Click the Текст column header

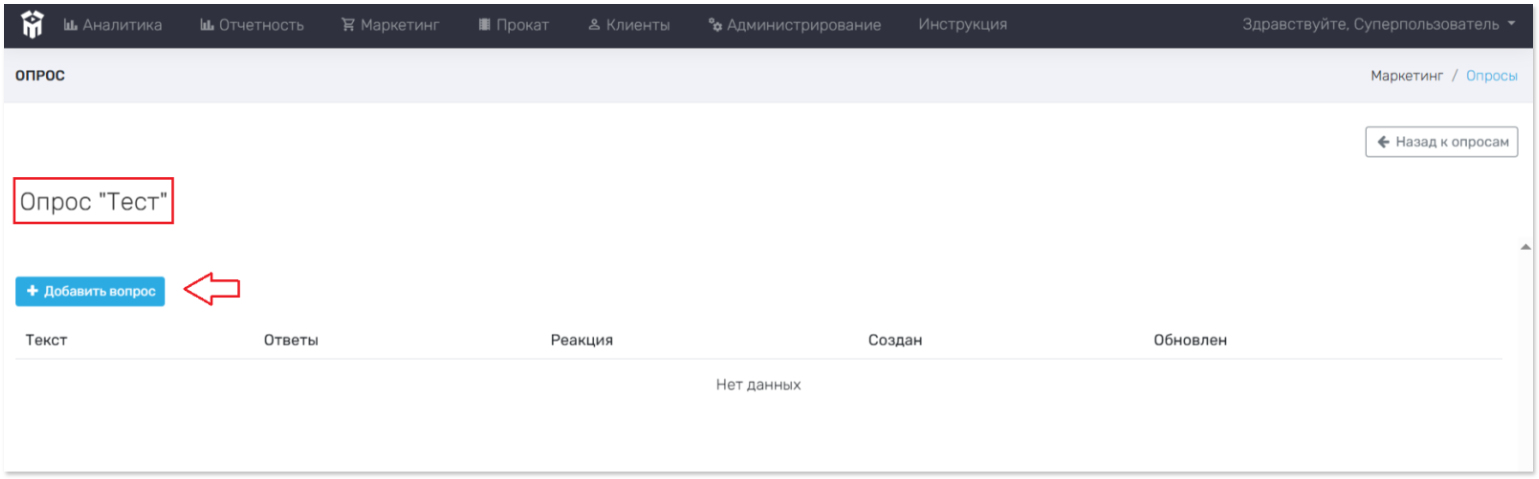[x=46, y=340]
